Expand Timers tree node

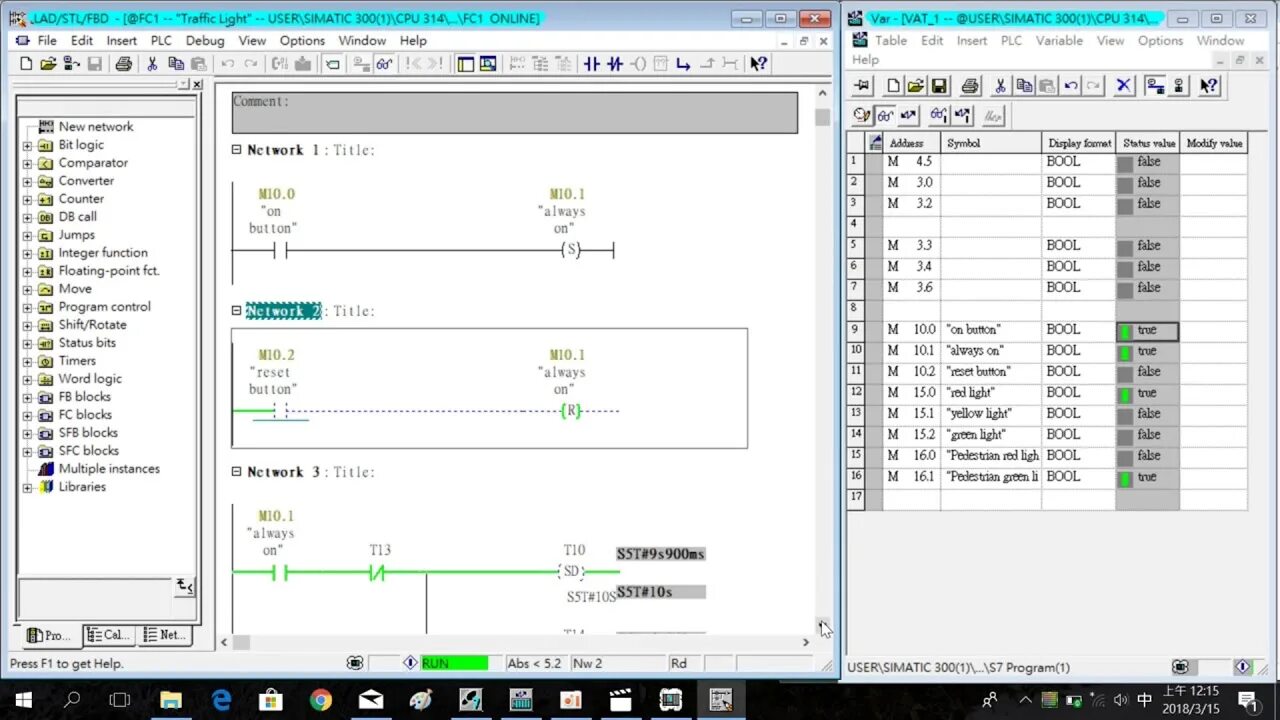pyautogui.click(x=27, y=361)
